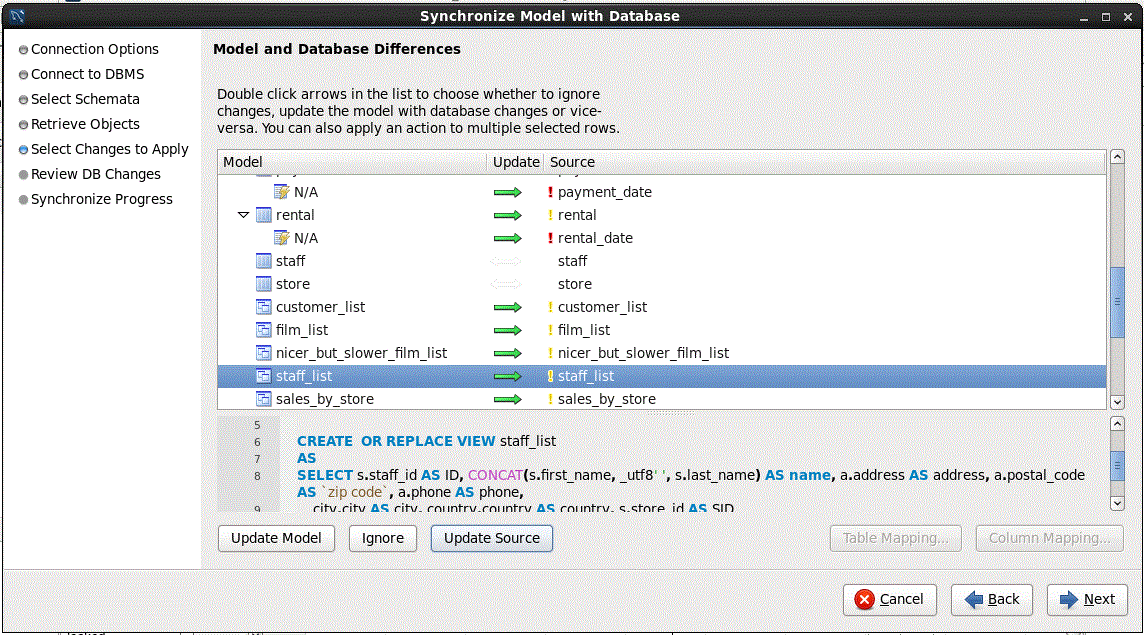Click green update arrow for customer_list
This screenshot has height=635, width=1144.
coord(508,307)
